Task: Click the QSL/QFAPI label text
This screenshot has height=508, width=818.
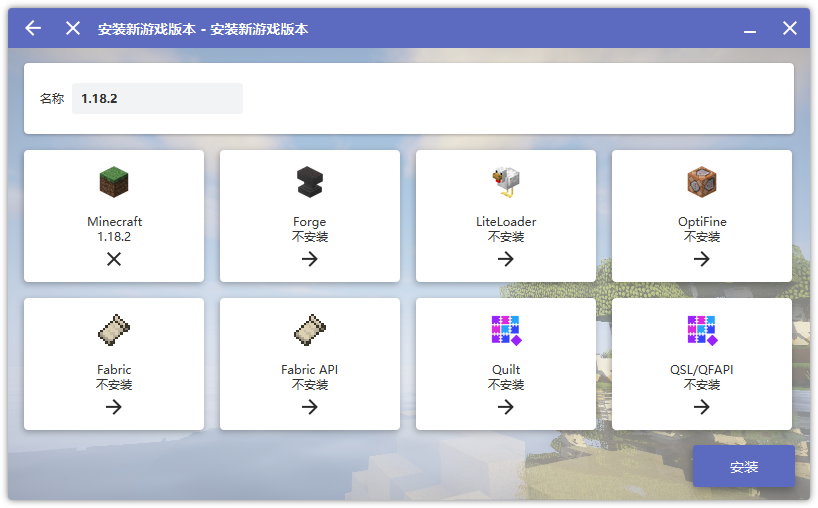Action: pyautogui.click(x=702, y=370)
